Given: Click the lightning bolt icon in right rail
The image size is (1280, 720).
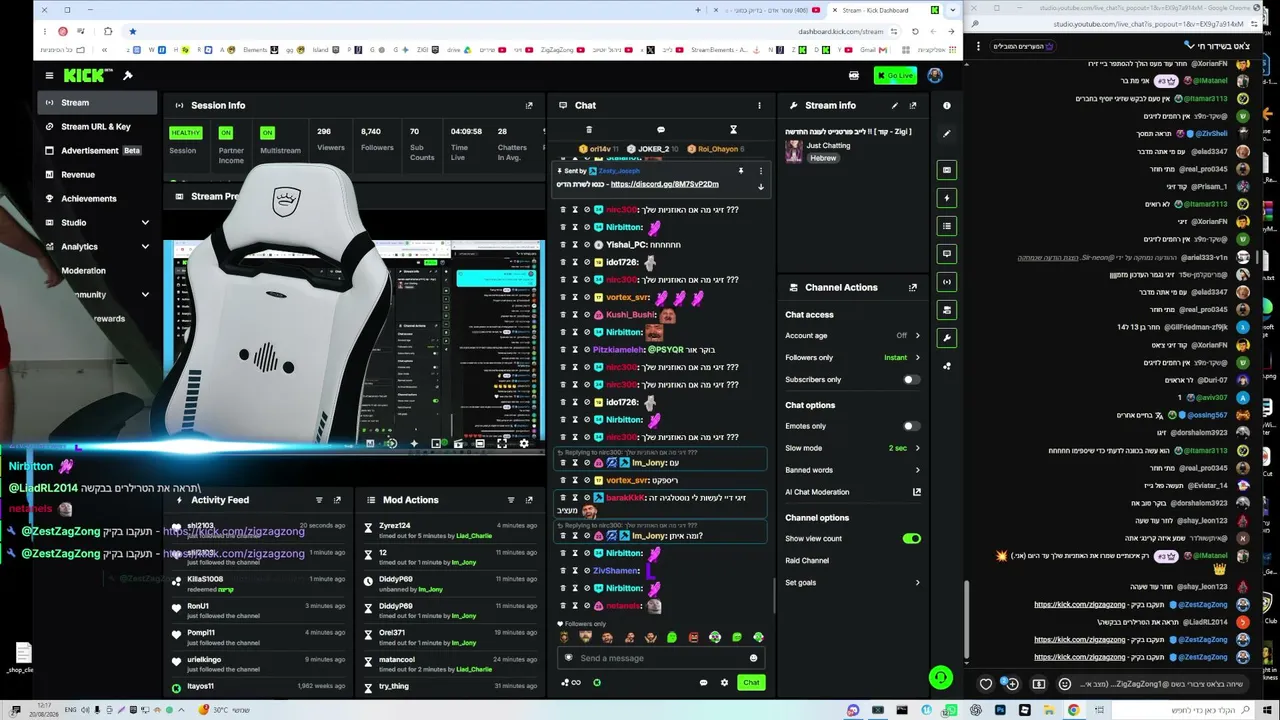Looking at the screenshot, I should (947, 198).
